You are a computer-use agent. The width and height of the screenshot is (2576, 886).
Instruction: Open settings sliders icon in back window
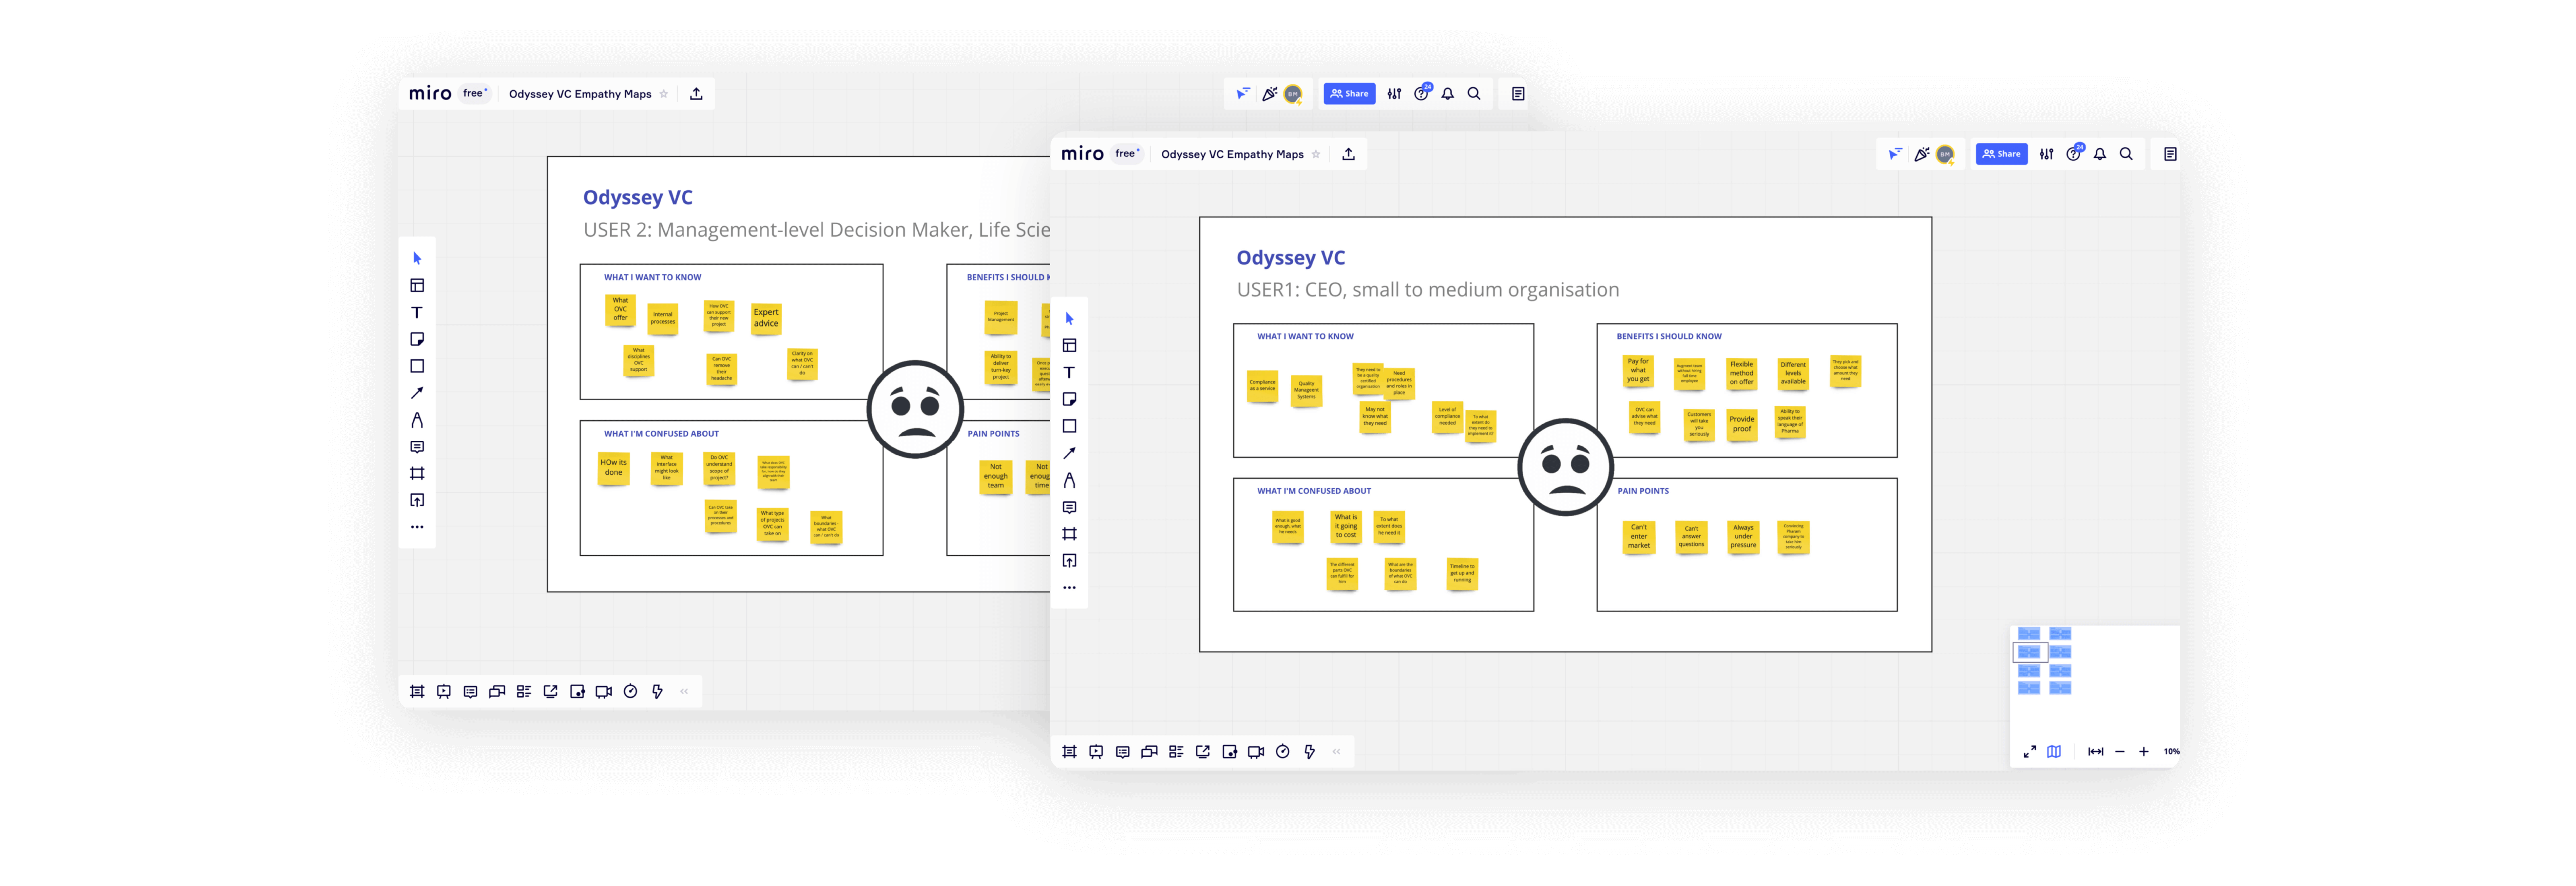coord(1395,94)
